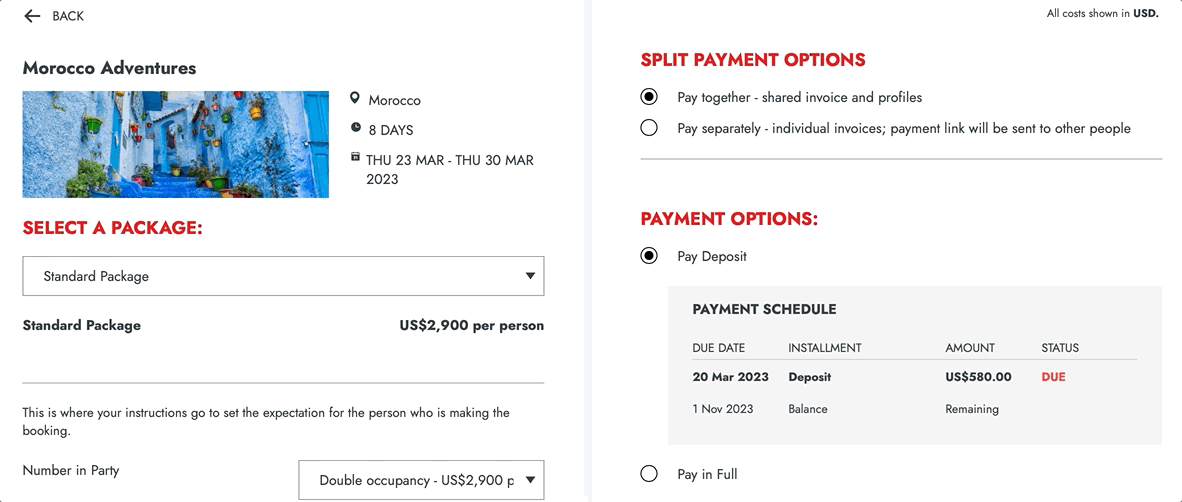1182x502 pixels.
Task: Click the back arrow icon
Action: [32, 16]
